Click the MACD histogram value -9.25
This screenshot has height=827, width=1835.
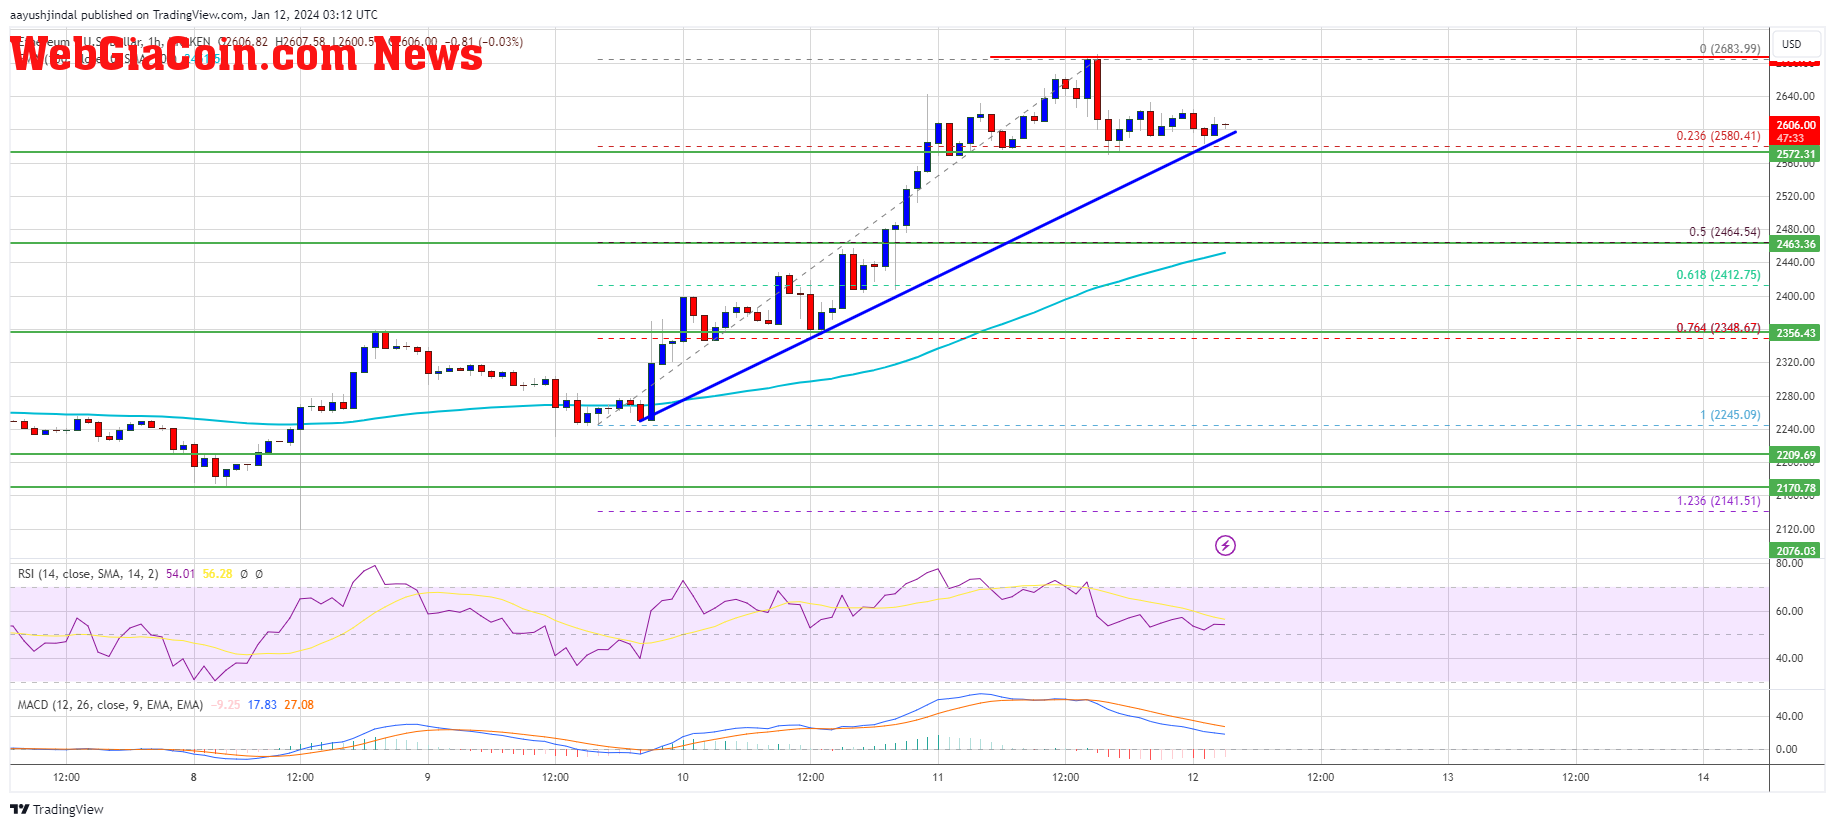227,705
